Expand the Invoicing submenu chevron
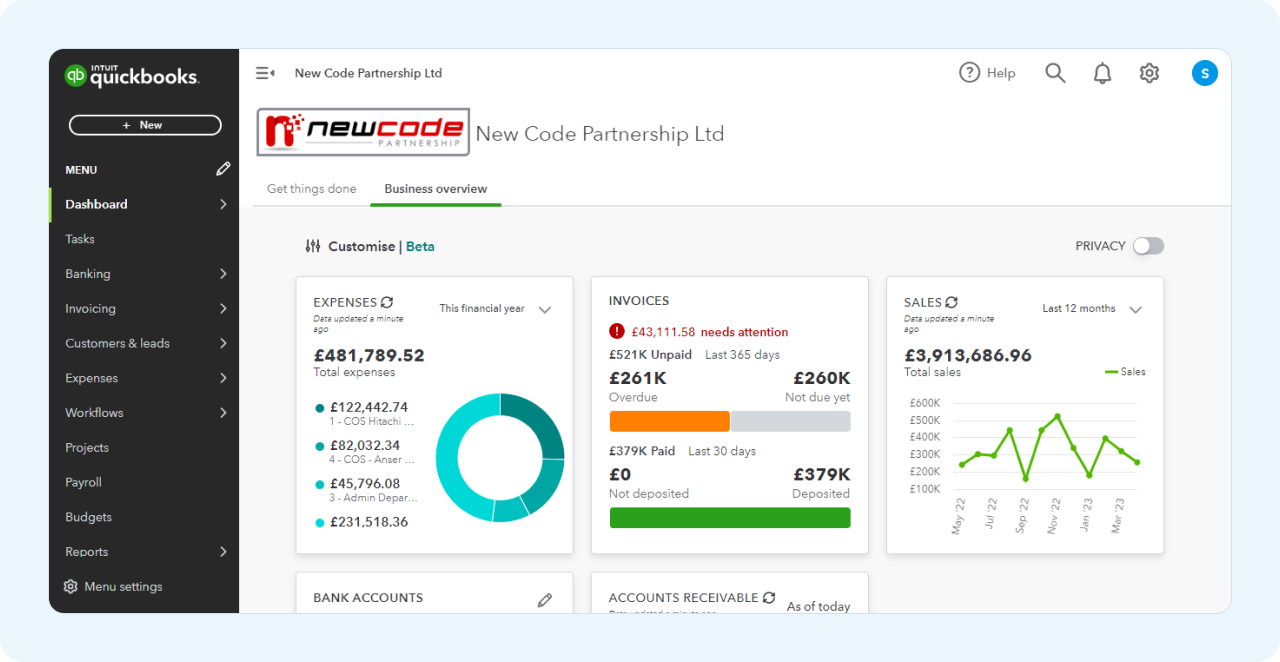 (223, 309)
